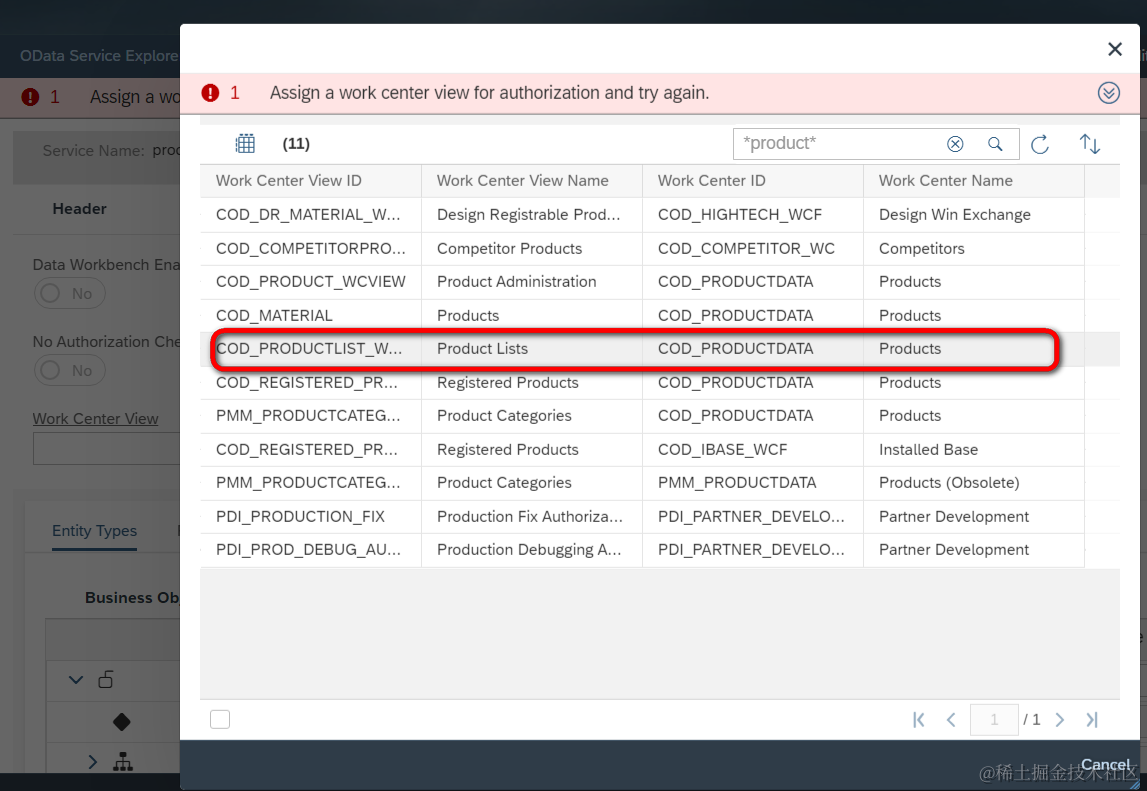Image resolution: width=1147 pixels, height=791 pixels.
Task: Select PDI_PRODUCTION_FIX view ID
Action: pos(300,517)
